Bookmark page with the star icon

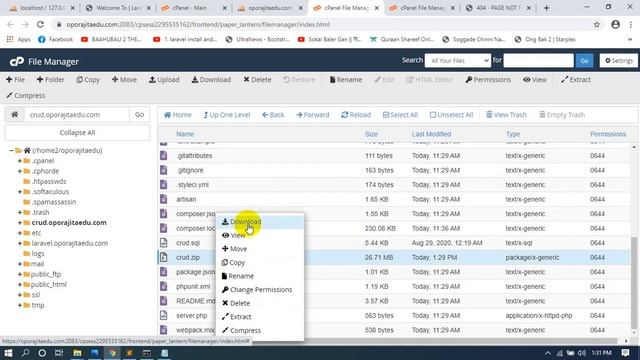(x=597, y=24)
